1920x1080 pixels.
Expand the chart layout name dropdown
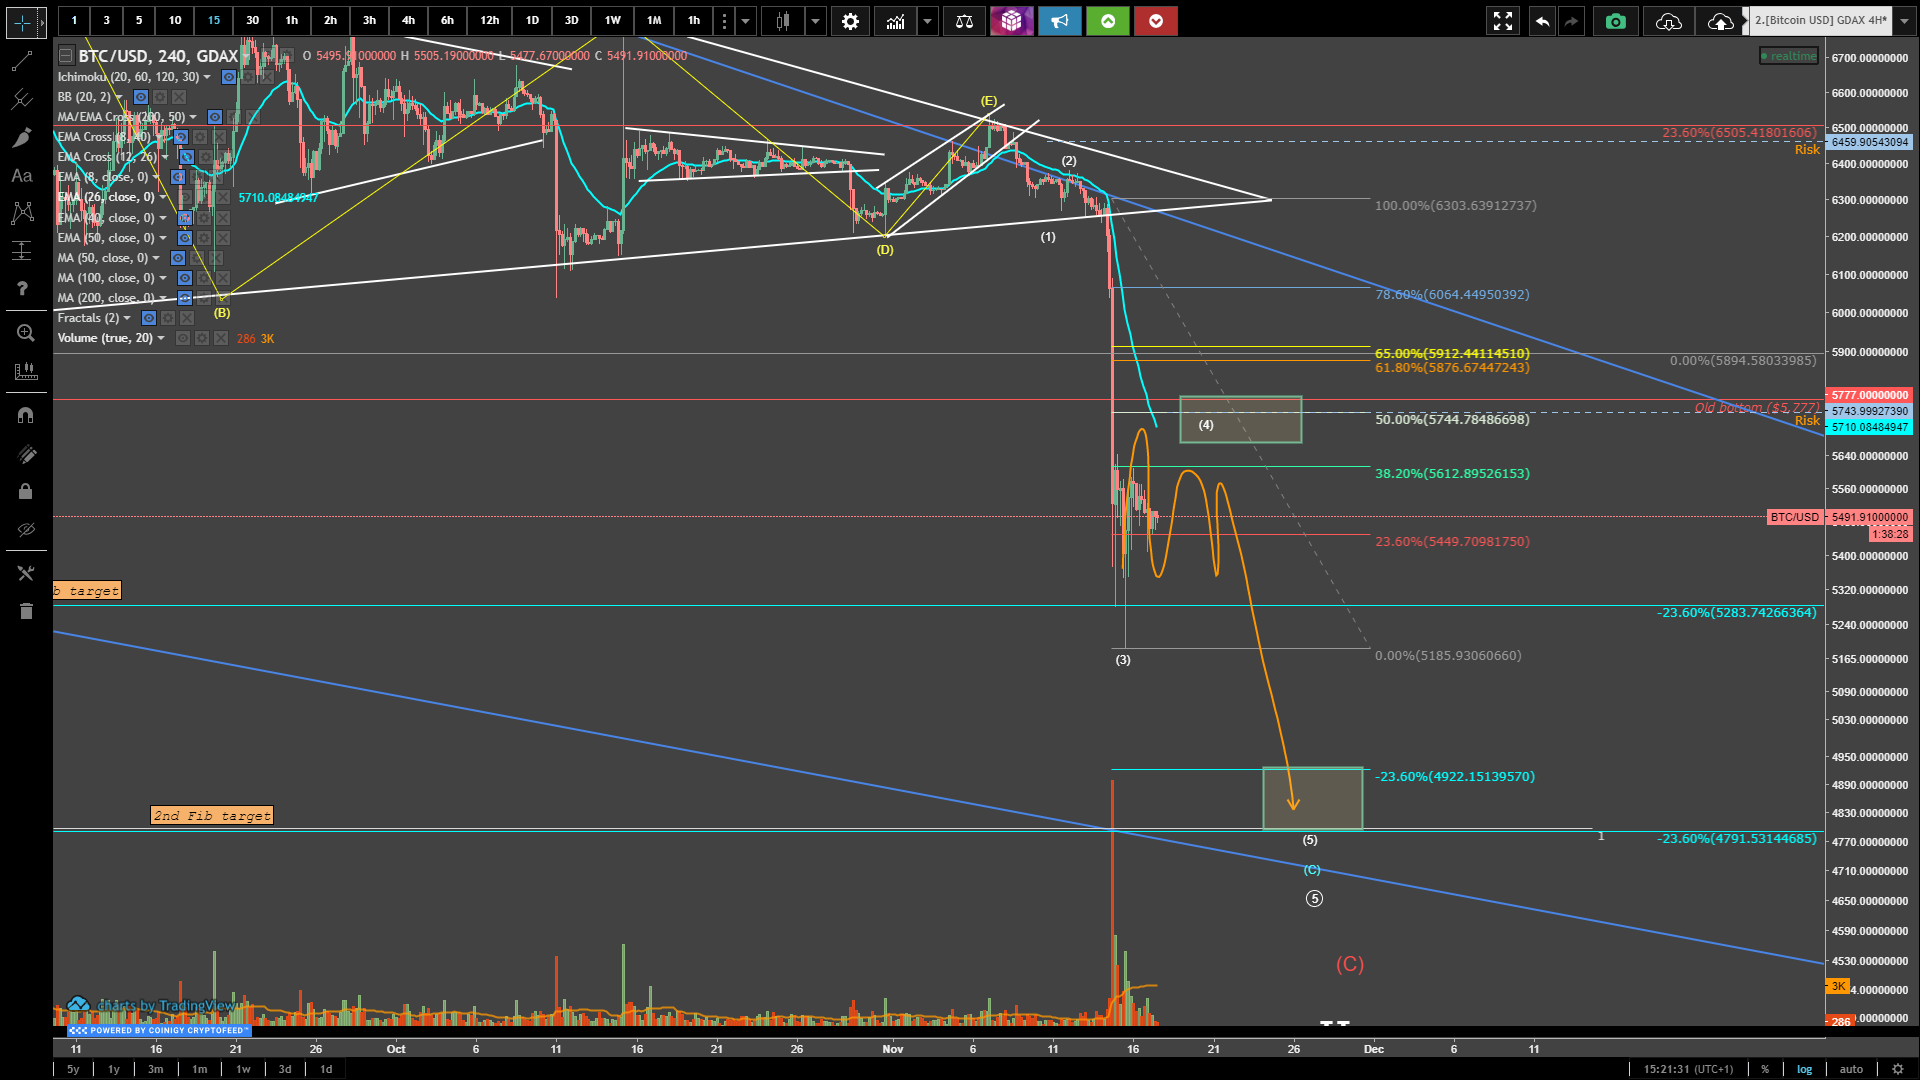tap(1904, 21)
